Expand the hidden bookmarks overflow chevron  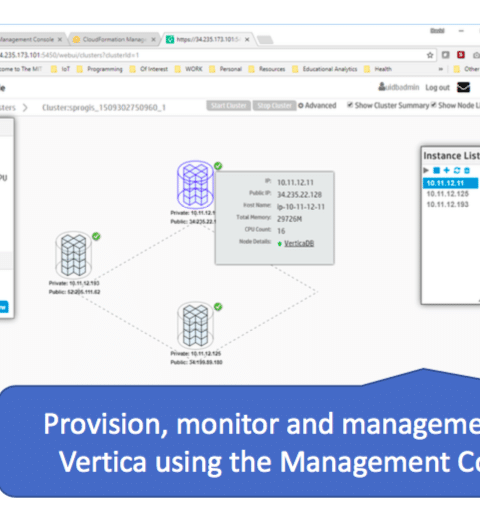[441, 69]
